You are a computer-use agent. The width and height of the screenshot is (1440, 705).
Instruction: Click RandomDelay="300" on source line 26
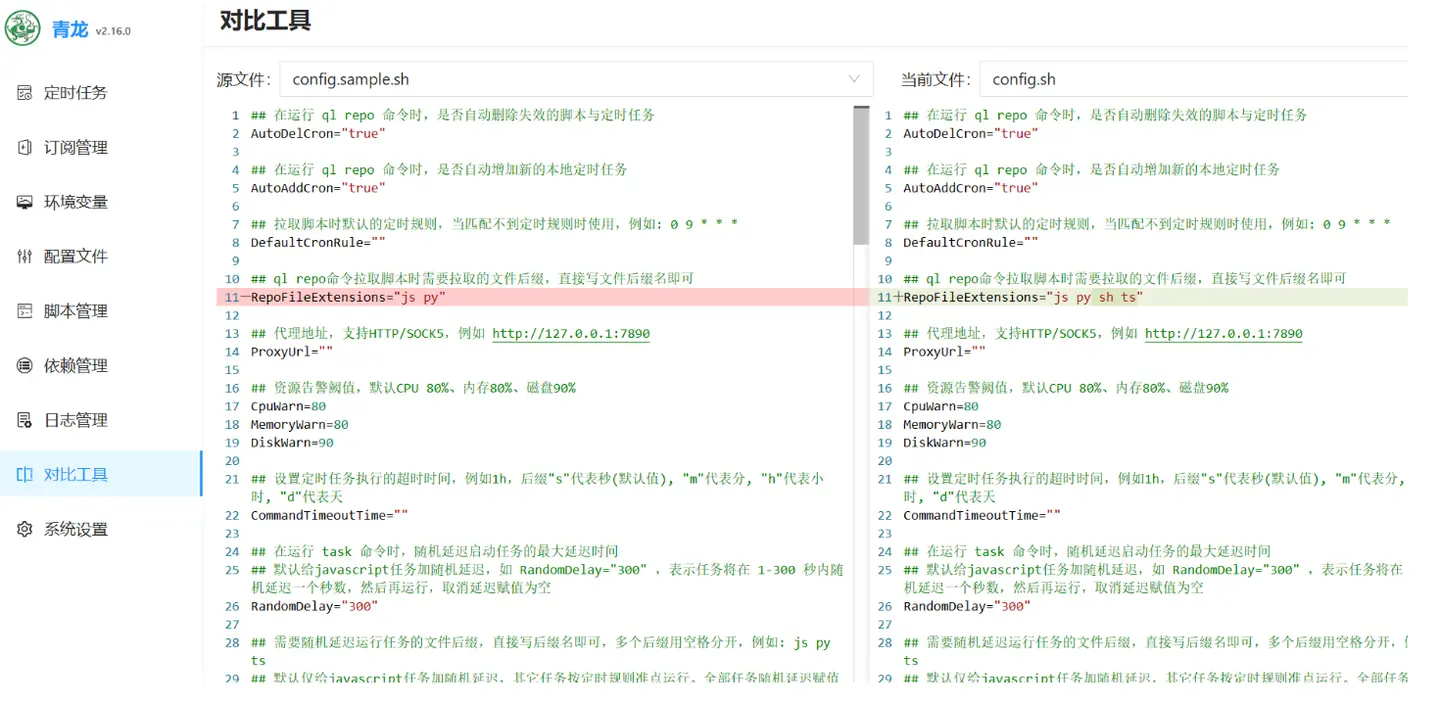pyautogui.click(x=314, y=607)
